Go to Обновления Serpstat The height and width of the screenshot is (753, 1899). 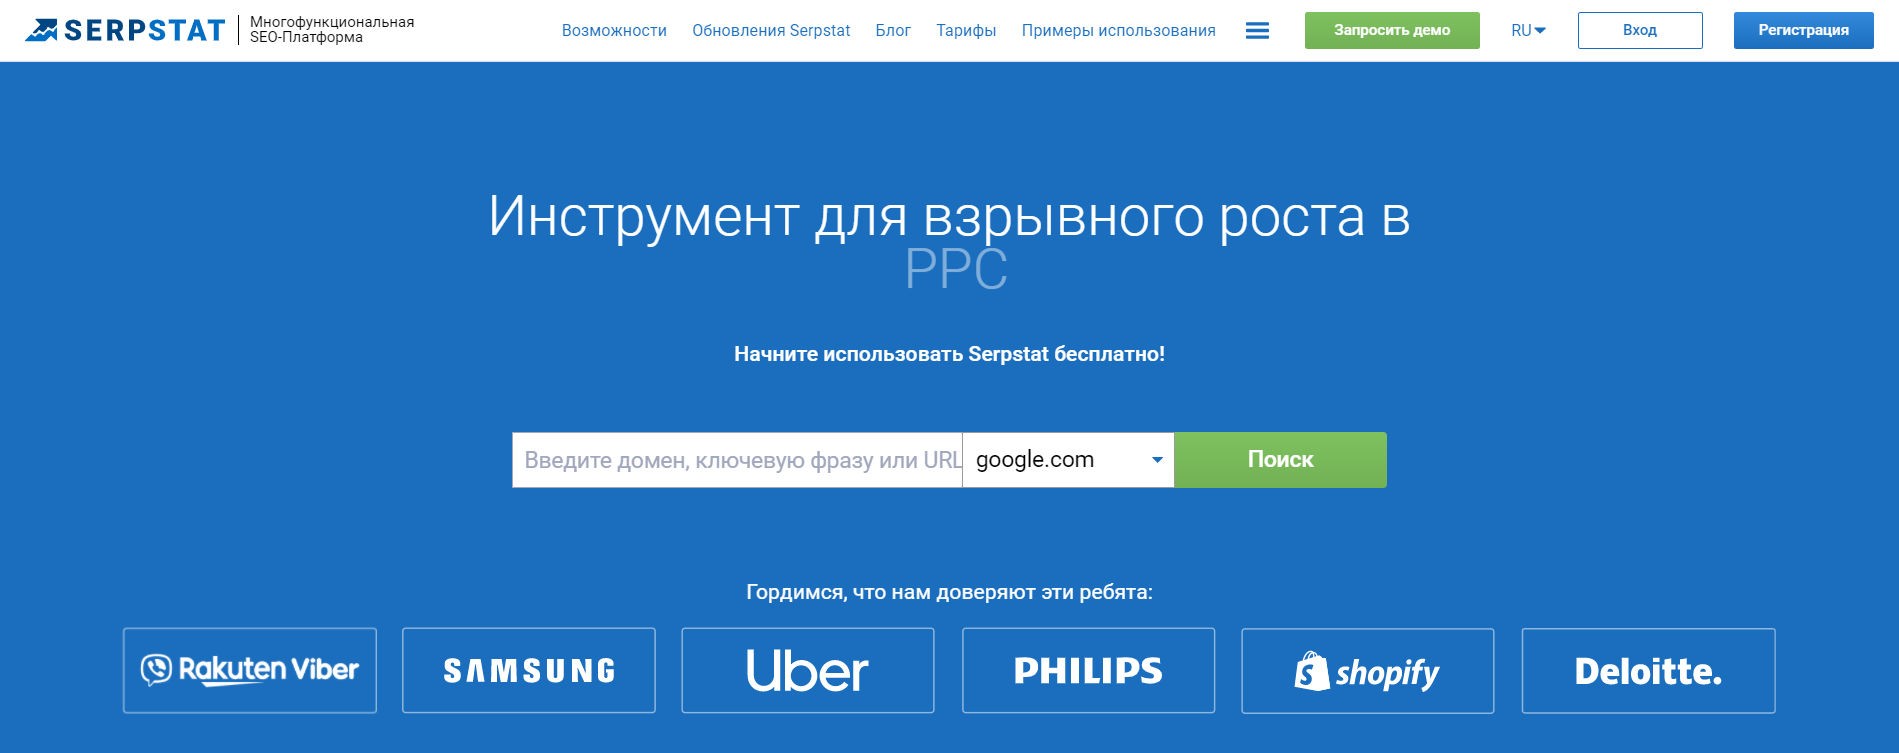pyautogui.click(x=771, y=31)
